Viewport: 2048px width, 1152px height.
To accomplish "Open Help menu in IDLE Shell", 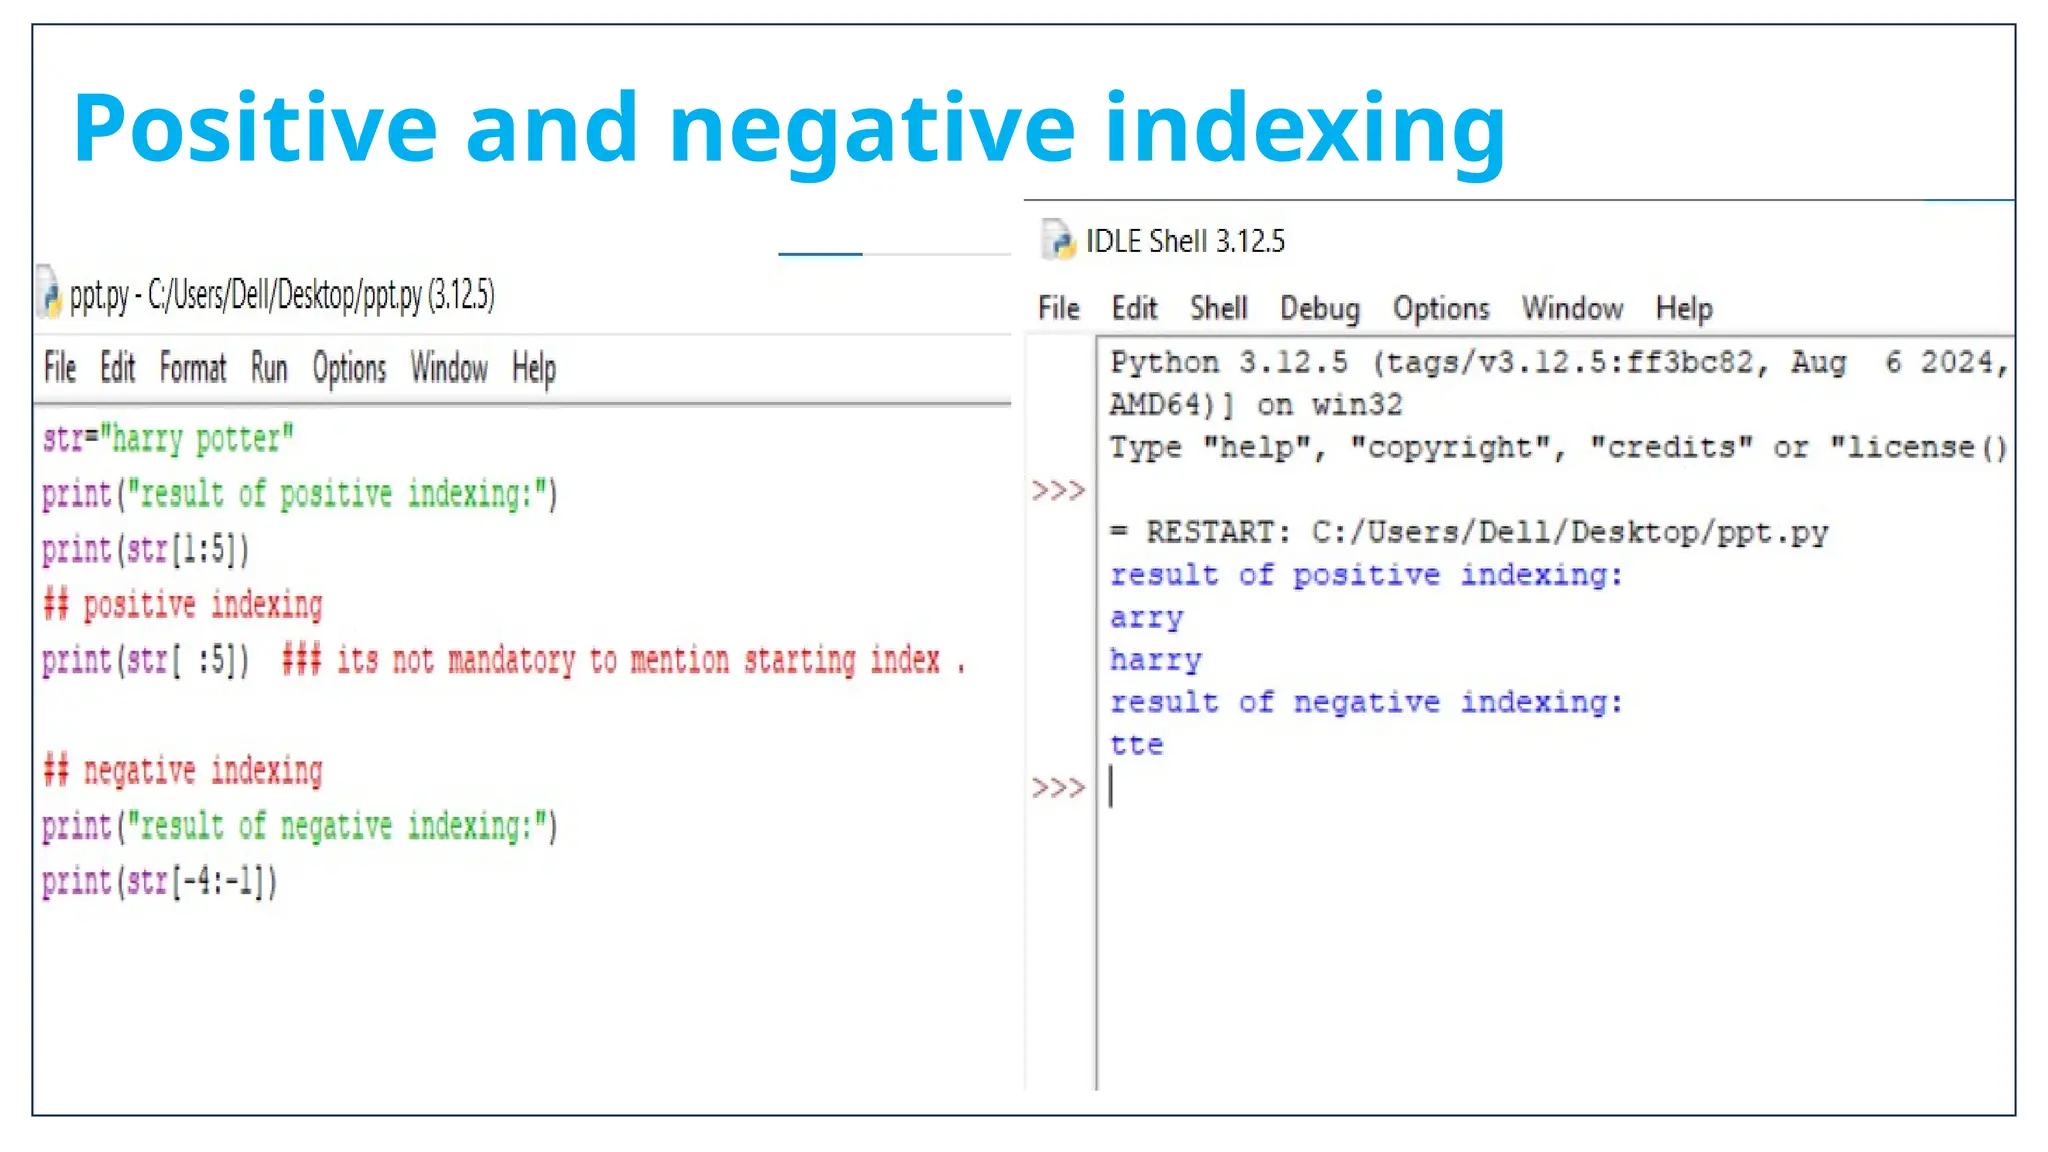I will click(1684, 308).
